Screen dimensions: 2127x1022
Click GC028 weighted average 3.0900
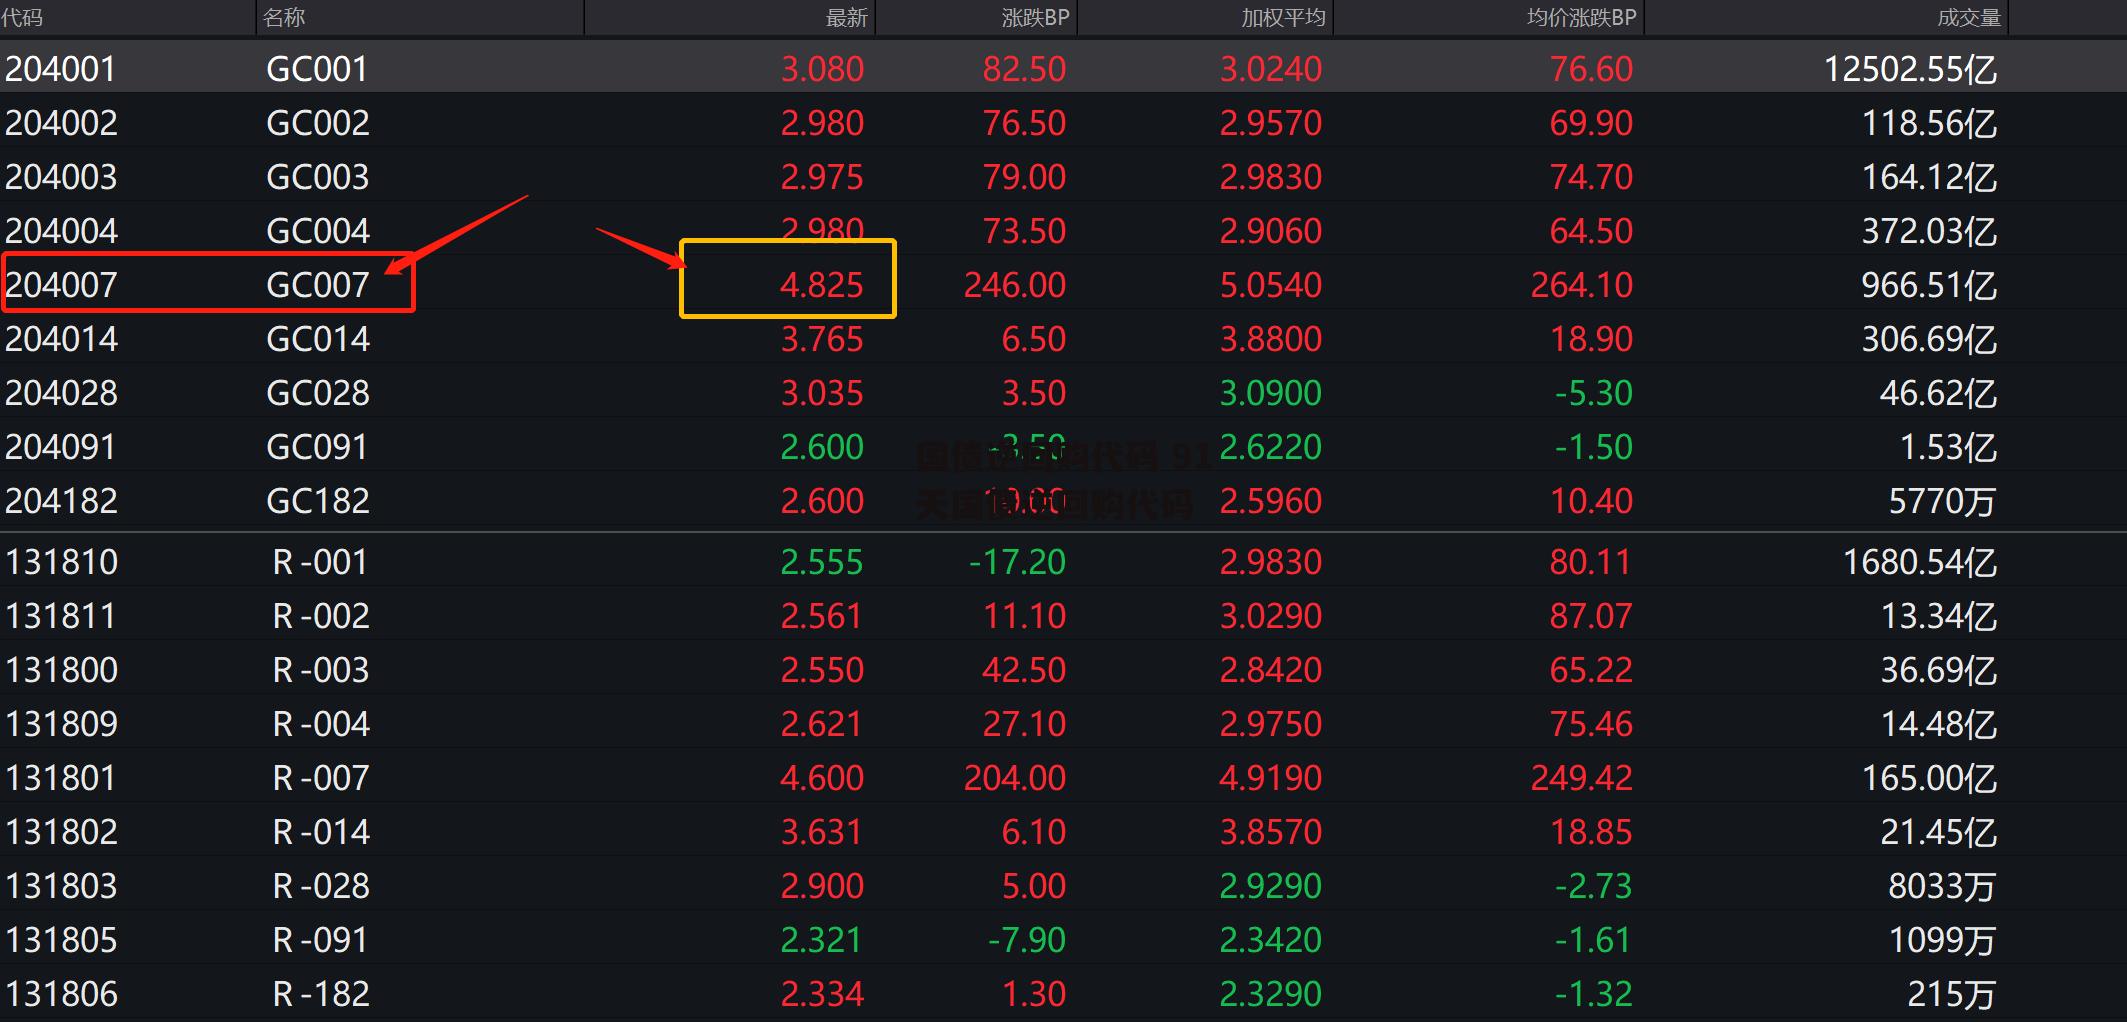[1270, 393]
